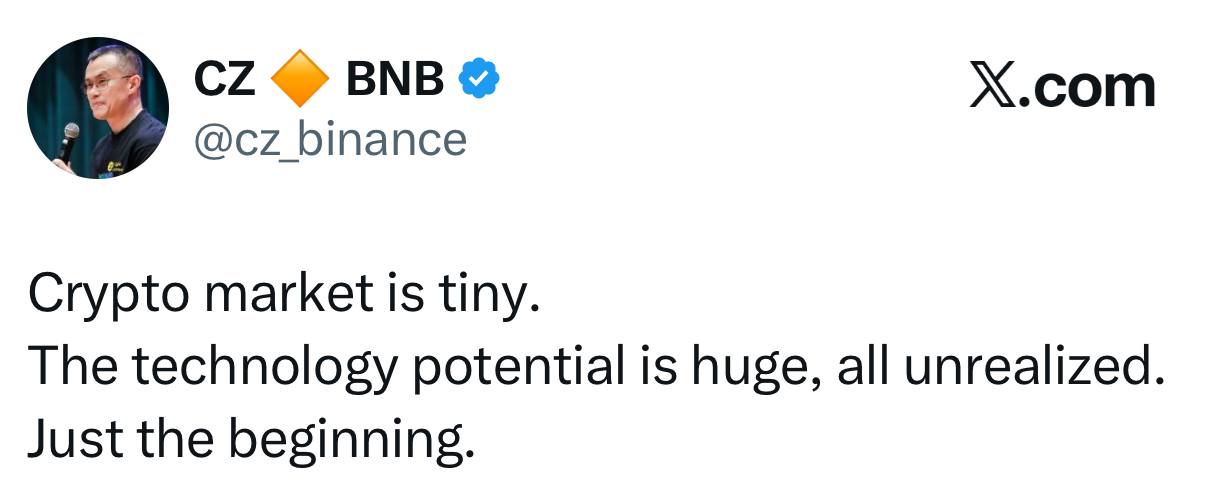The width and height of the screenshot is (1206, 485).
Task: Click the display name "CZ"
Action: [224, 80]
